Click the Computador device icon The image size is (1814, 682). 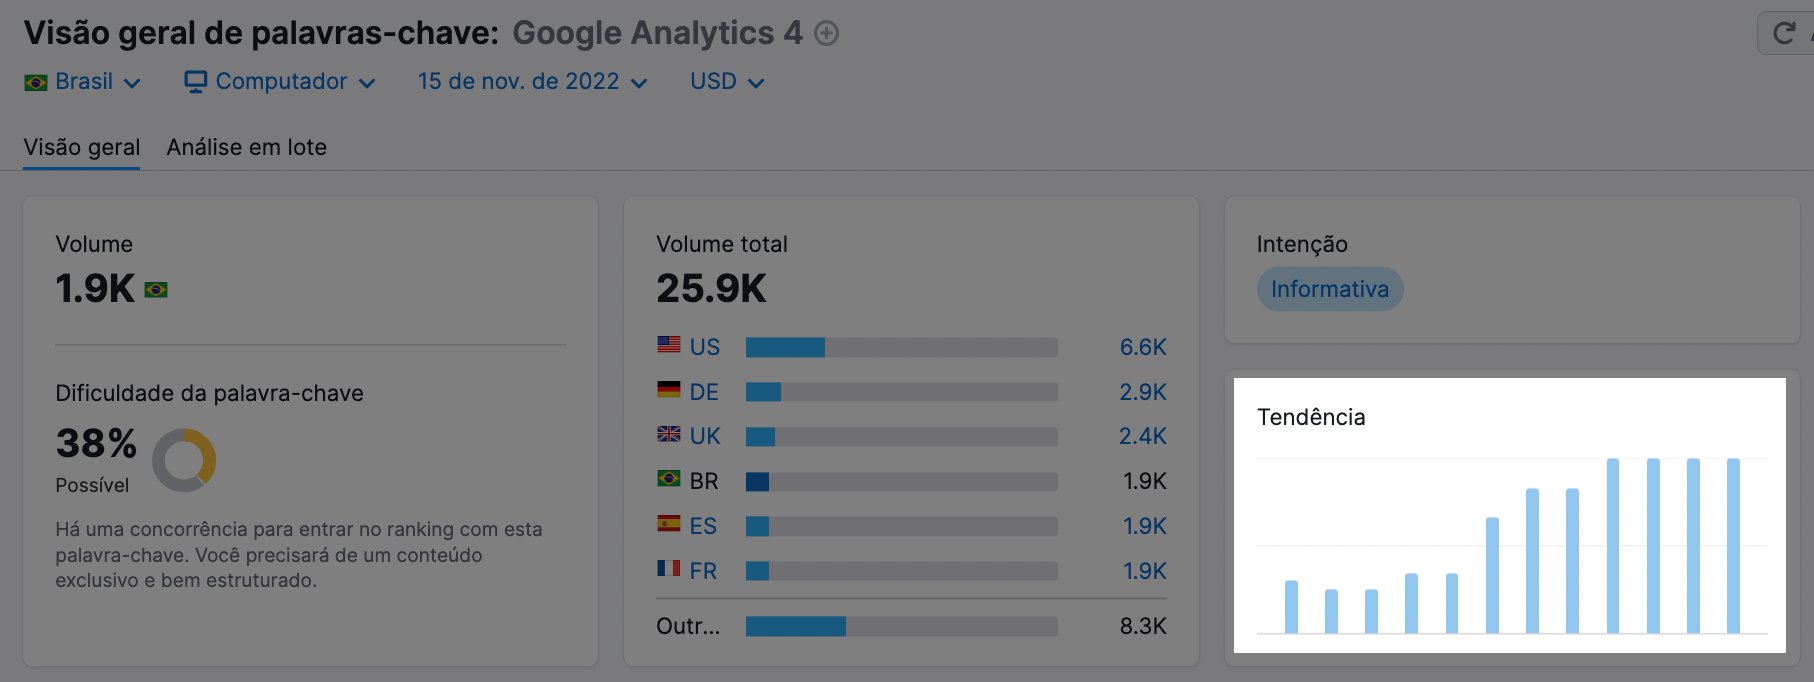pyautogui.click(x=196, y=80)
